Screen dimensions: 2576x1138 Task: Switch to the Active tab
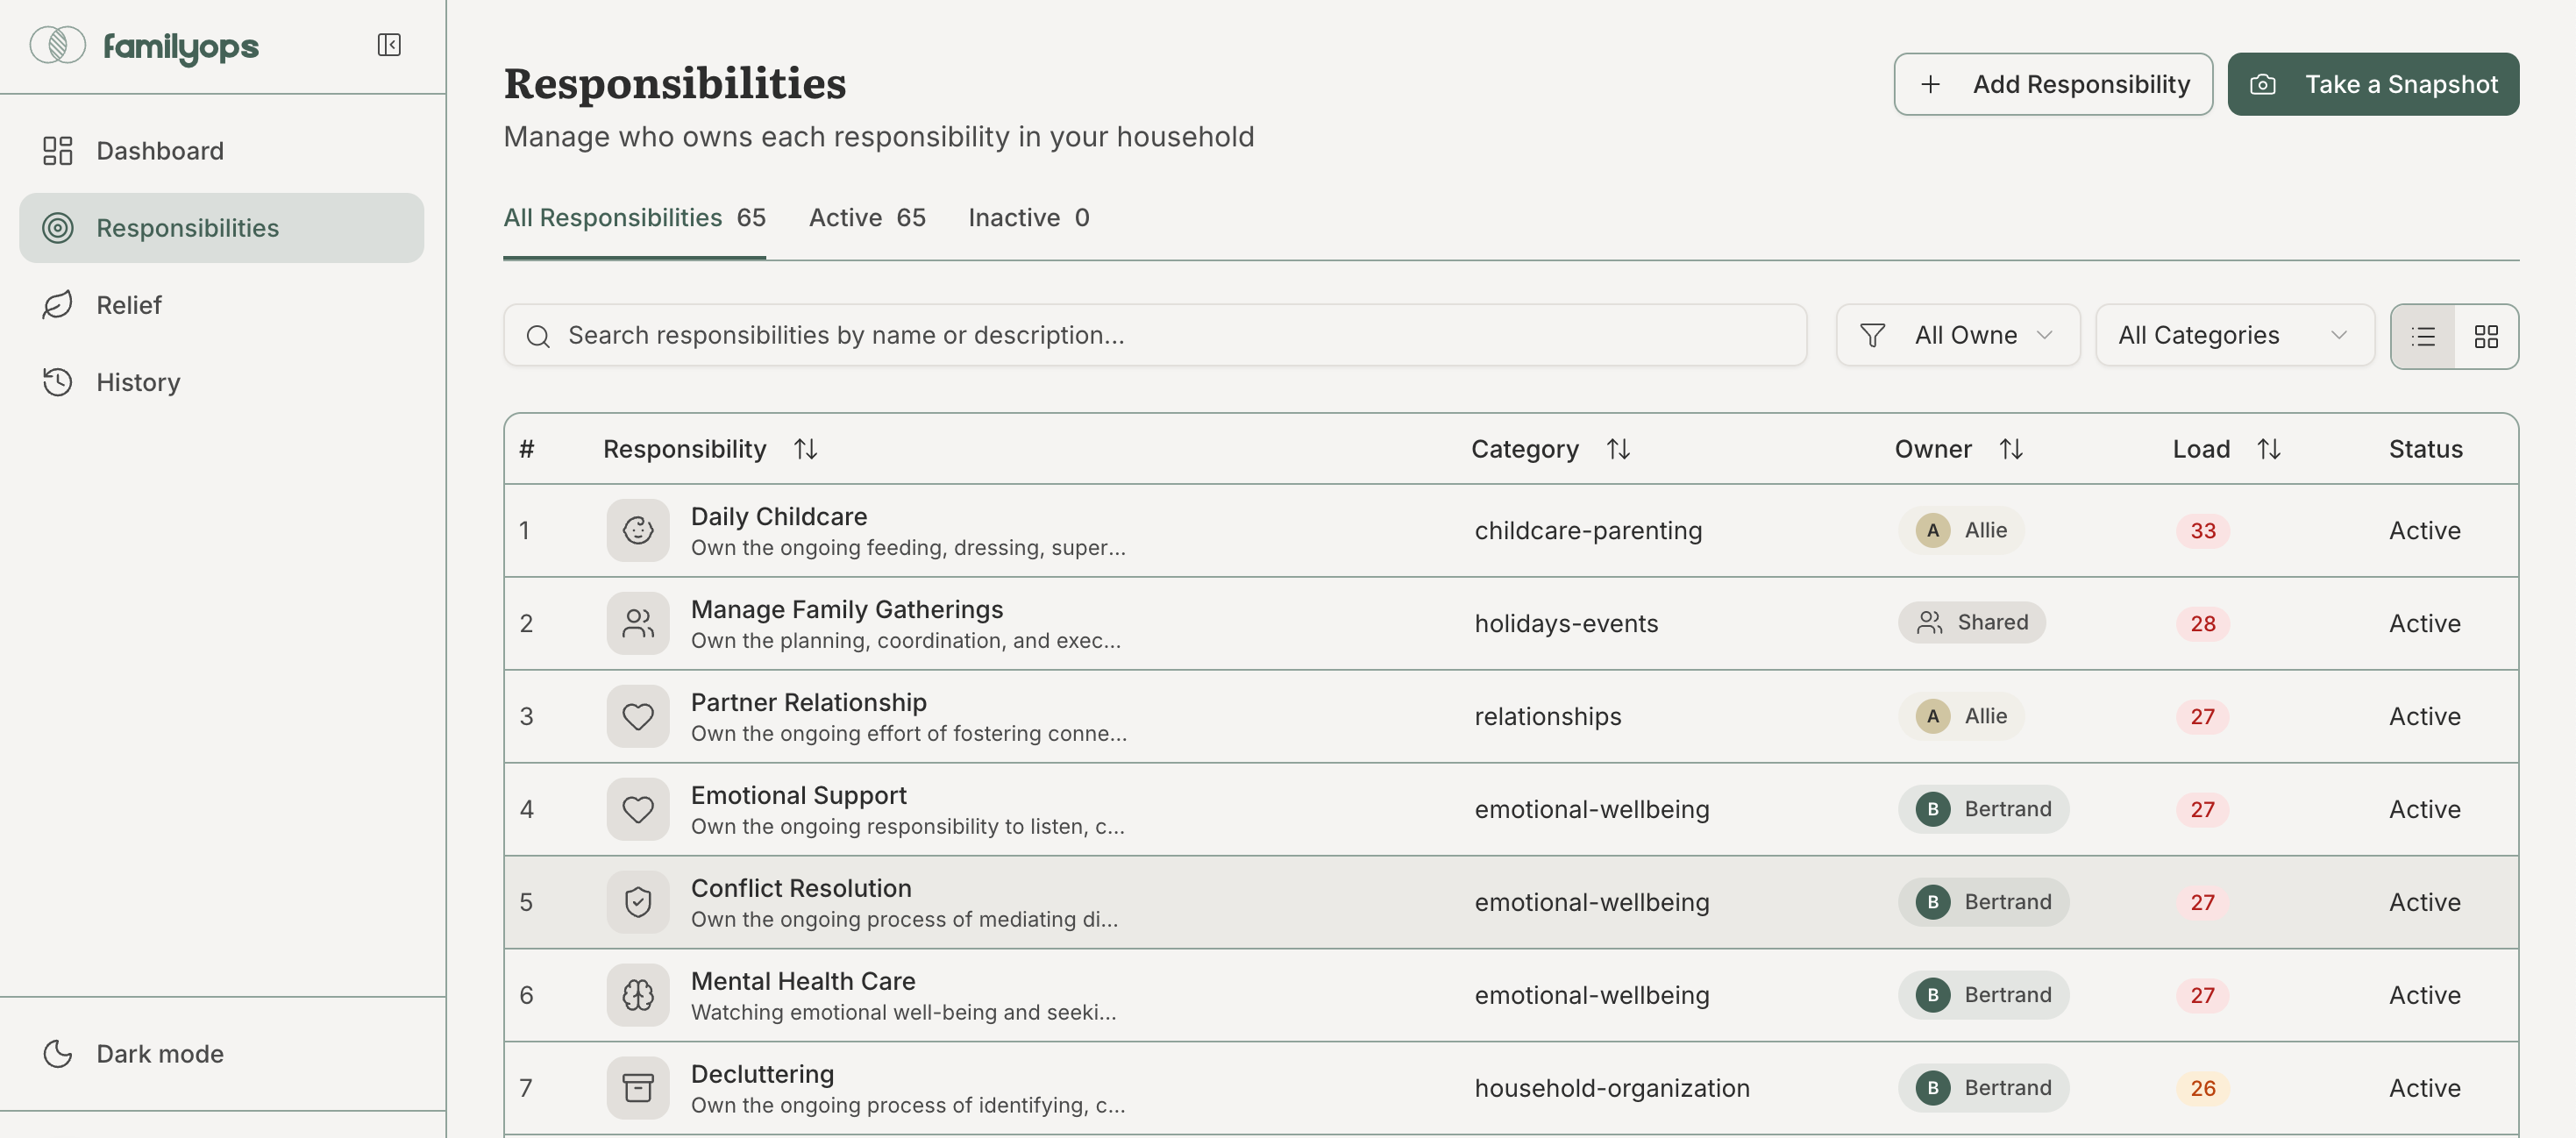click(866, 217)
